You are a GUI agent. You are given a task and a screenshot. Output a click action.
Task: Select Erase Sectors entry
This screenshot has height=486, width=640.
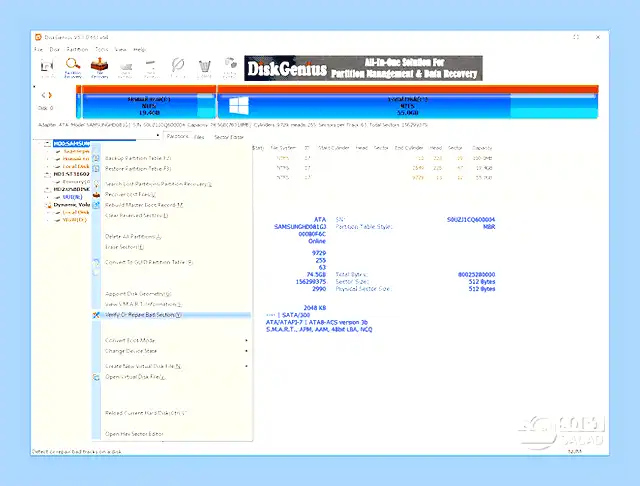(x=171, y=247)
